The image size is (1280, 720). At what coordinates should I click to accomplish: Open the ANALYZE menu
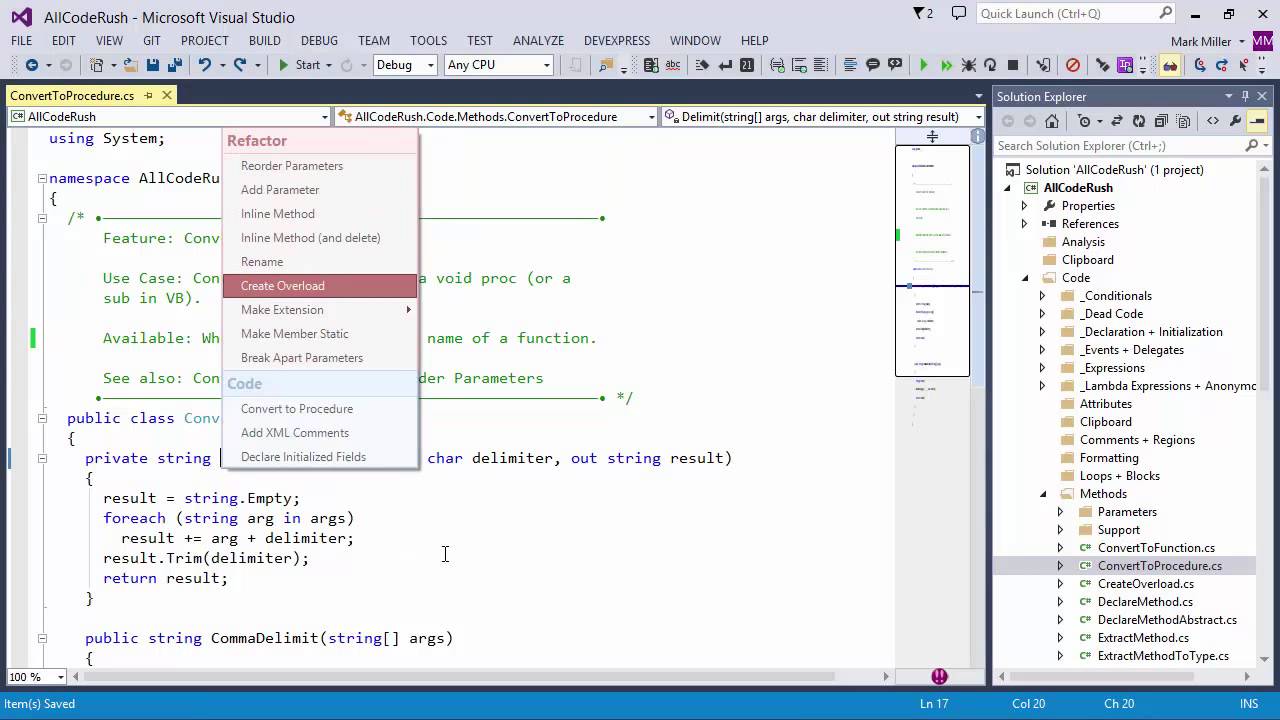point(539,41)
